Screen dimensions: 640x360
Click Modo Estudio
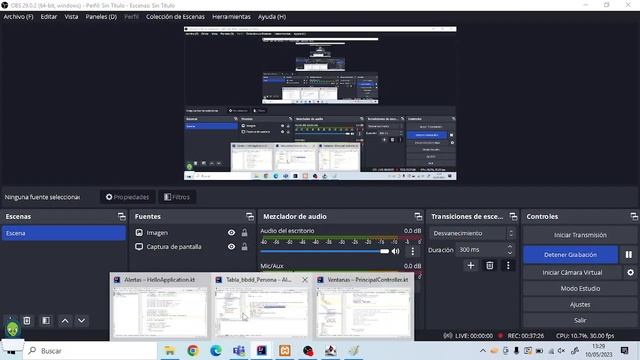pyautogui.click(x=580, y=289)
